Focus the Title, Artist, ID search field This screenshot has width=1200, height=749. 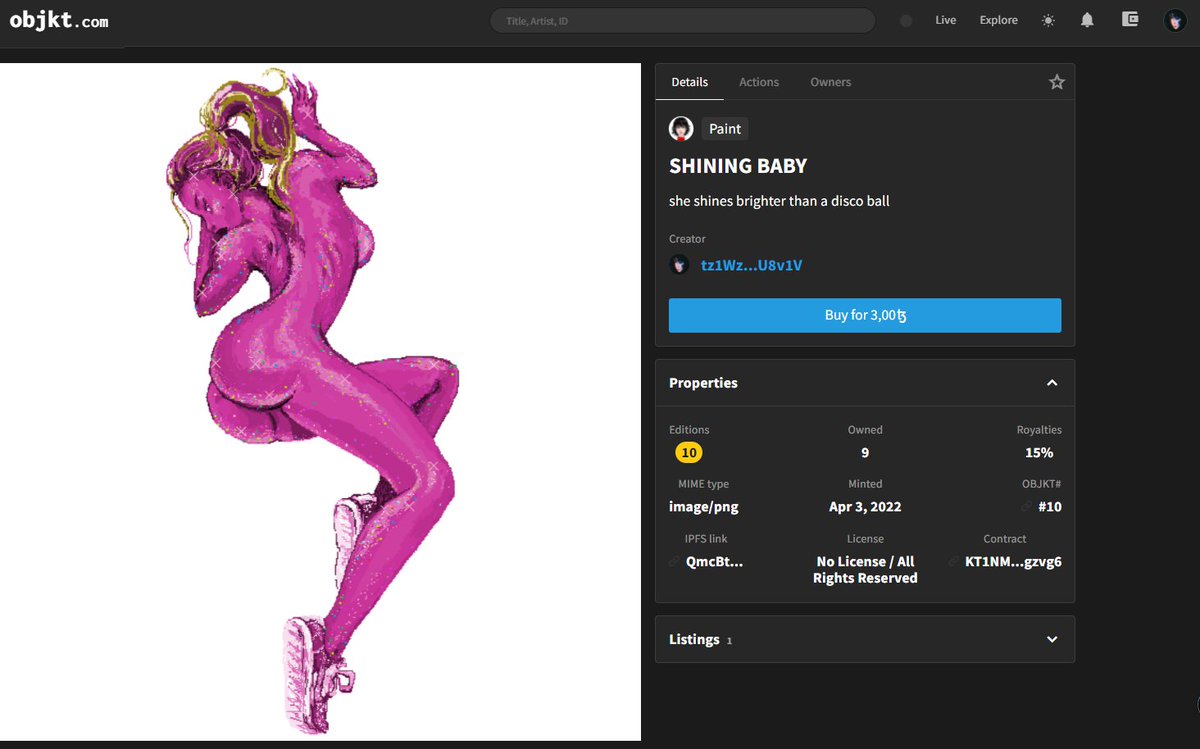[x=682, y=21]
